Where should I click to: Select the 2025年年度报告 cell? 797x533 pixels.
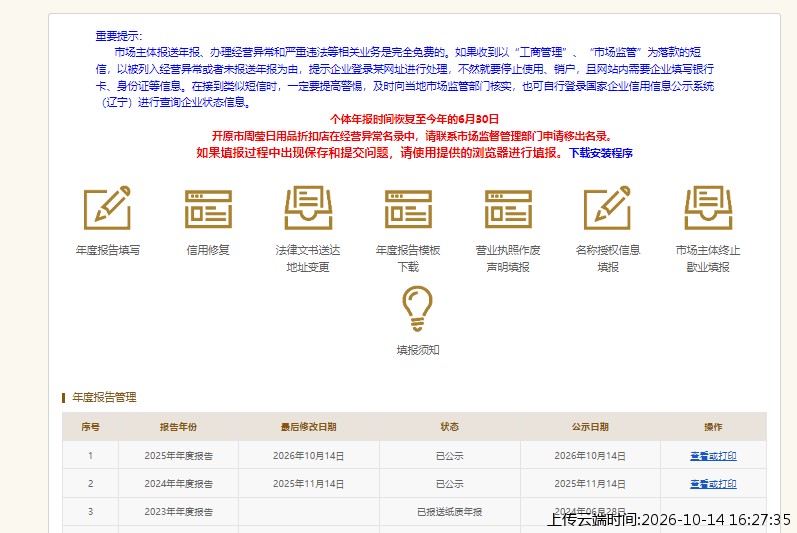click(178, 456)
